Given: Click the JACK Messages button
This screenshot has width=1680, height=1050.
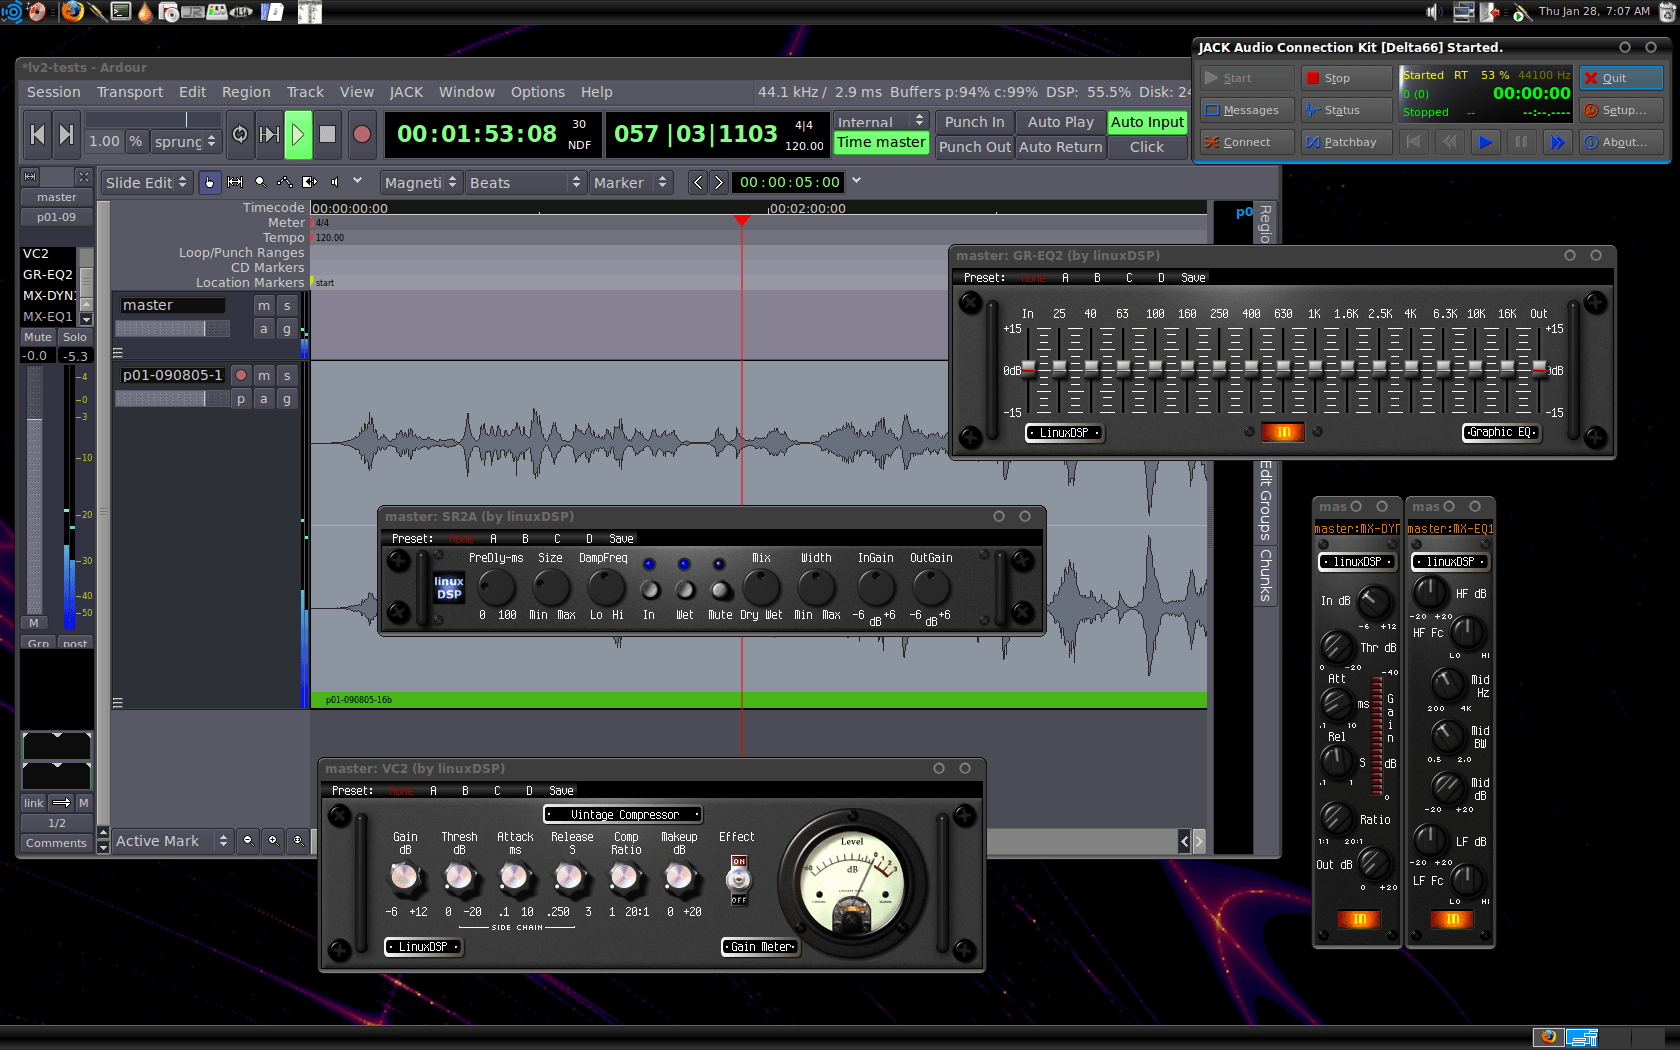Looking at the screenshot, I should point(1247,110).
